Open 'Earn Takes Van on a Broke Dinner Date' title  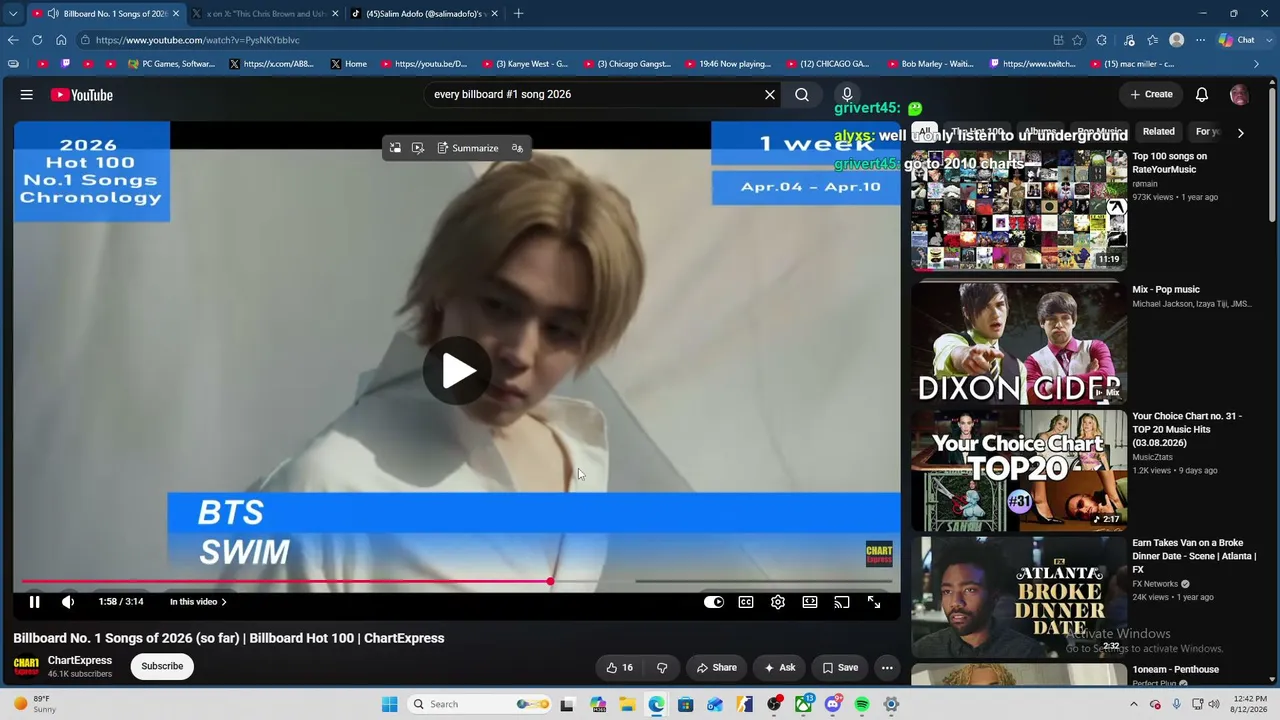pyautogui.click(x=1194, y=556)
